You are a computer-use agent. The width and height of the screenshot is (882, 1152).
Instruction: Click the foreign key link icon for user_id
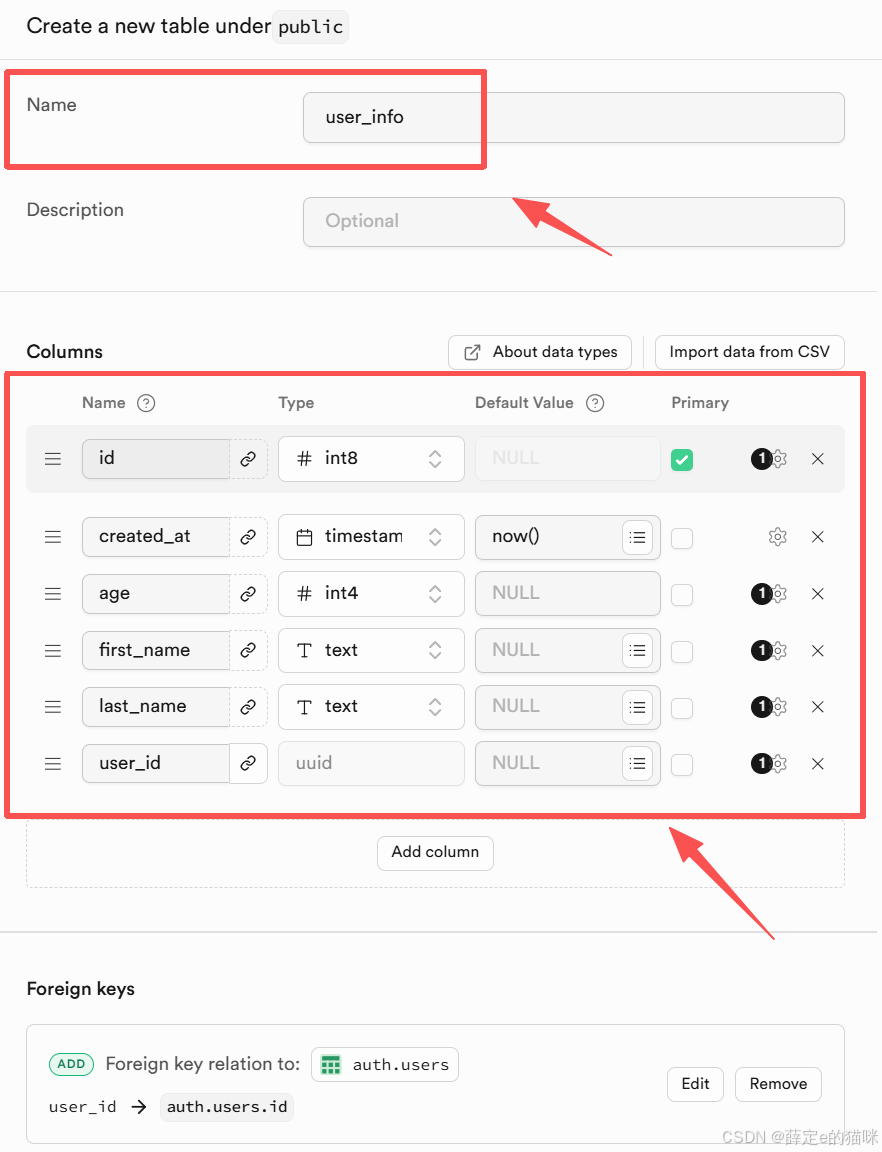click(x=248, y=763)
